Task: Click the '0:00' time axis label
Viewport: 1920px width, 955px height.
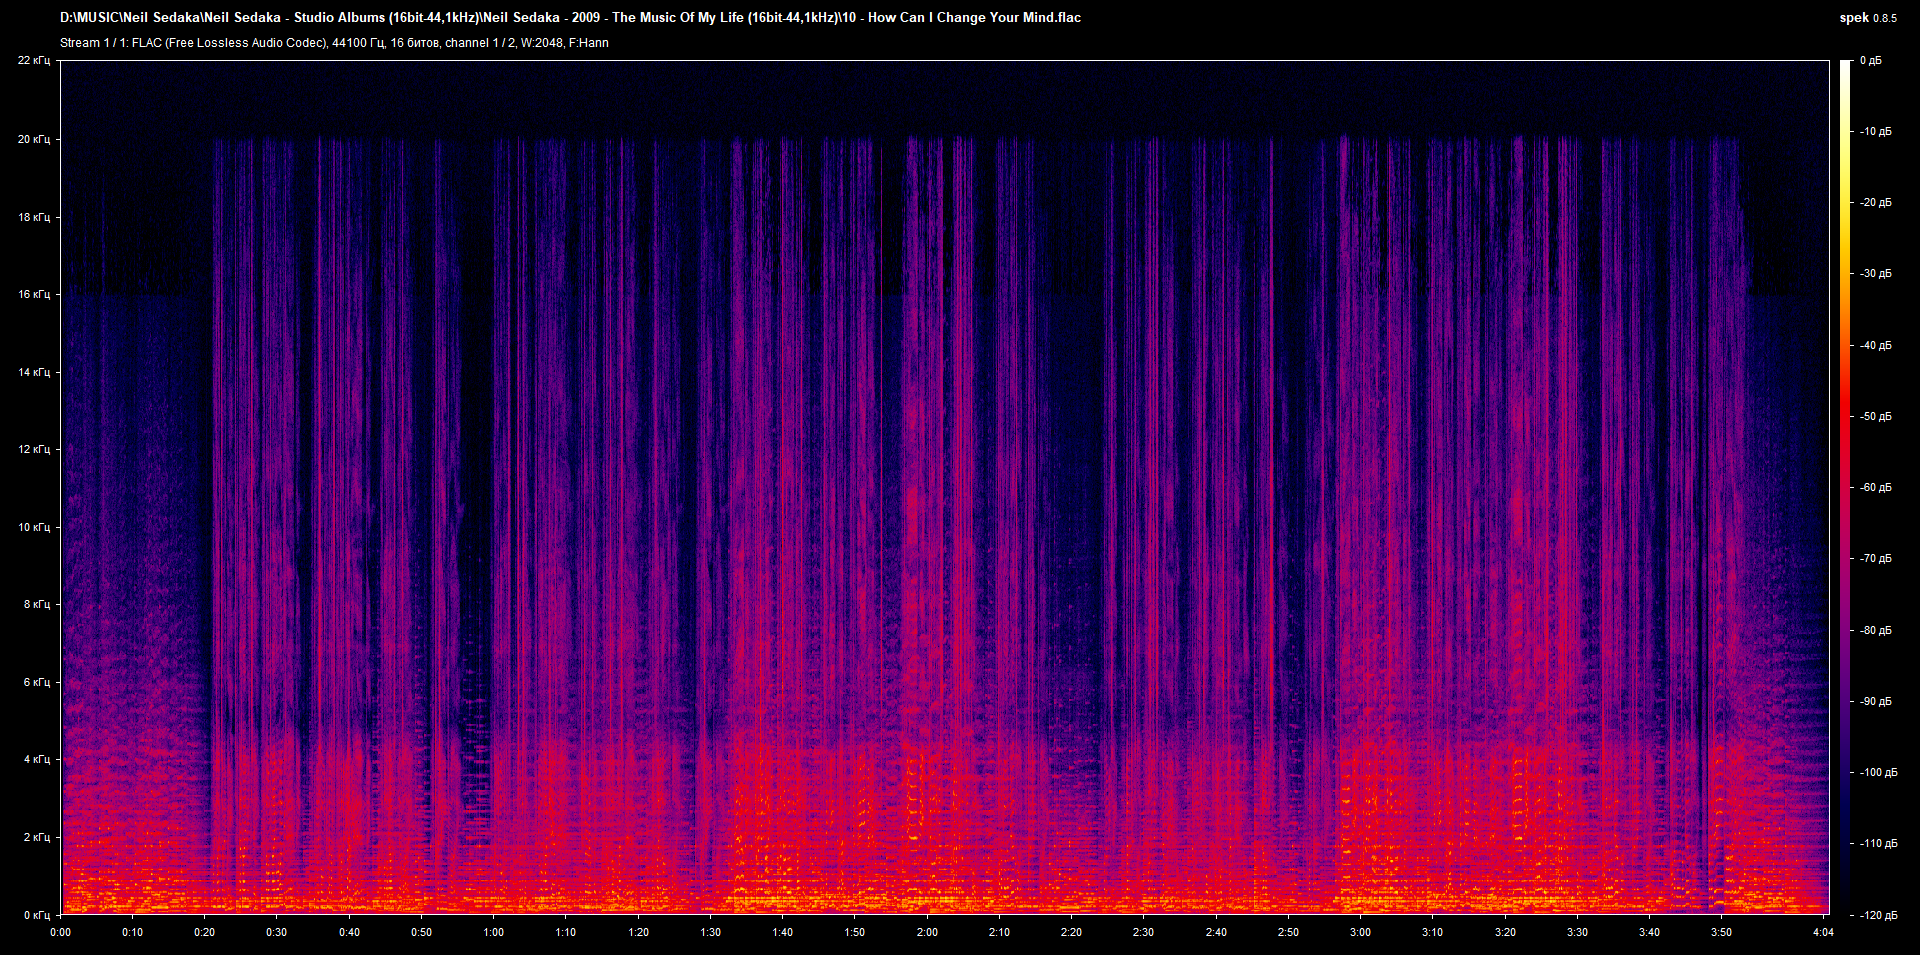Action: tap(61, 933)
